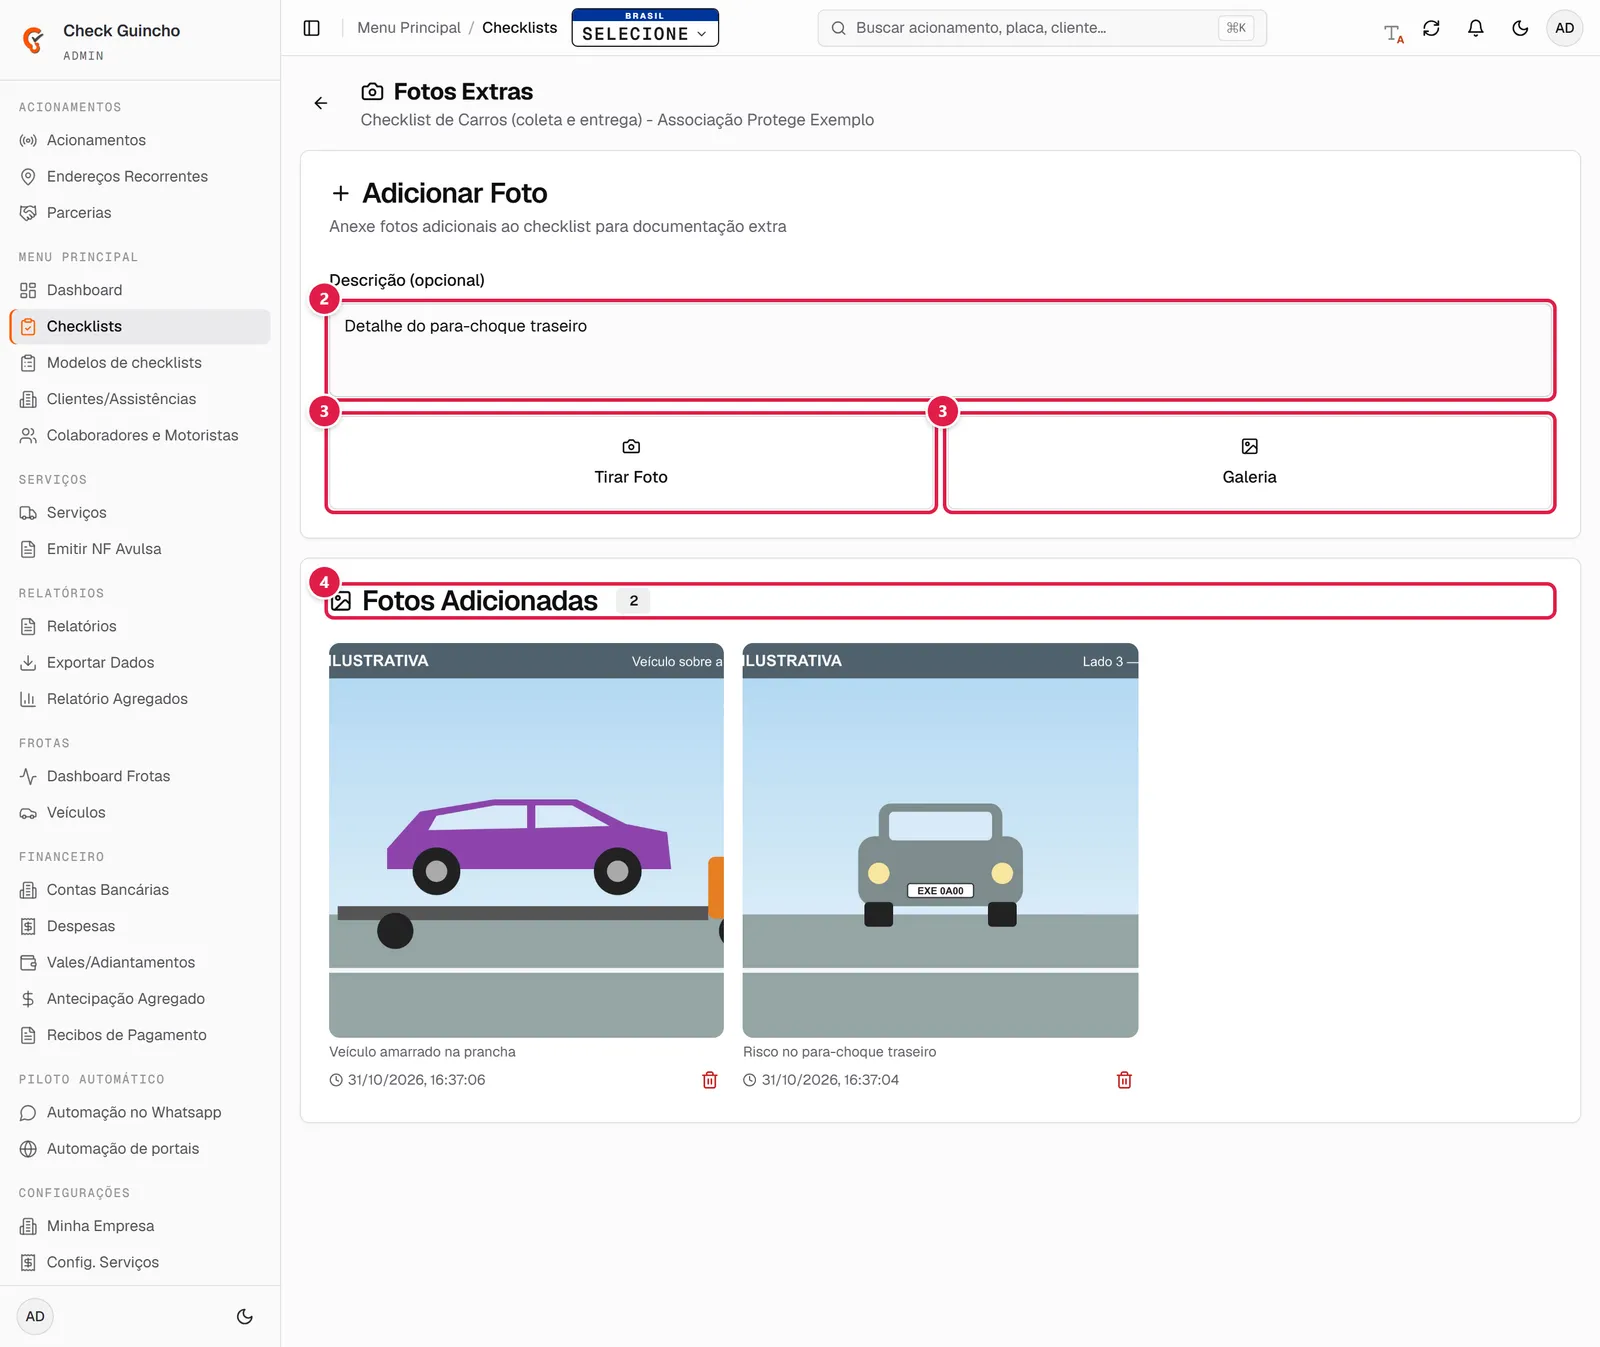
Task: Click the Galeria button
Action: point(1249,462)
